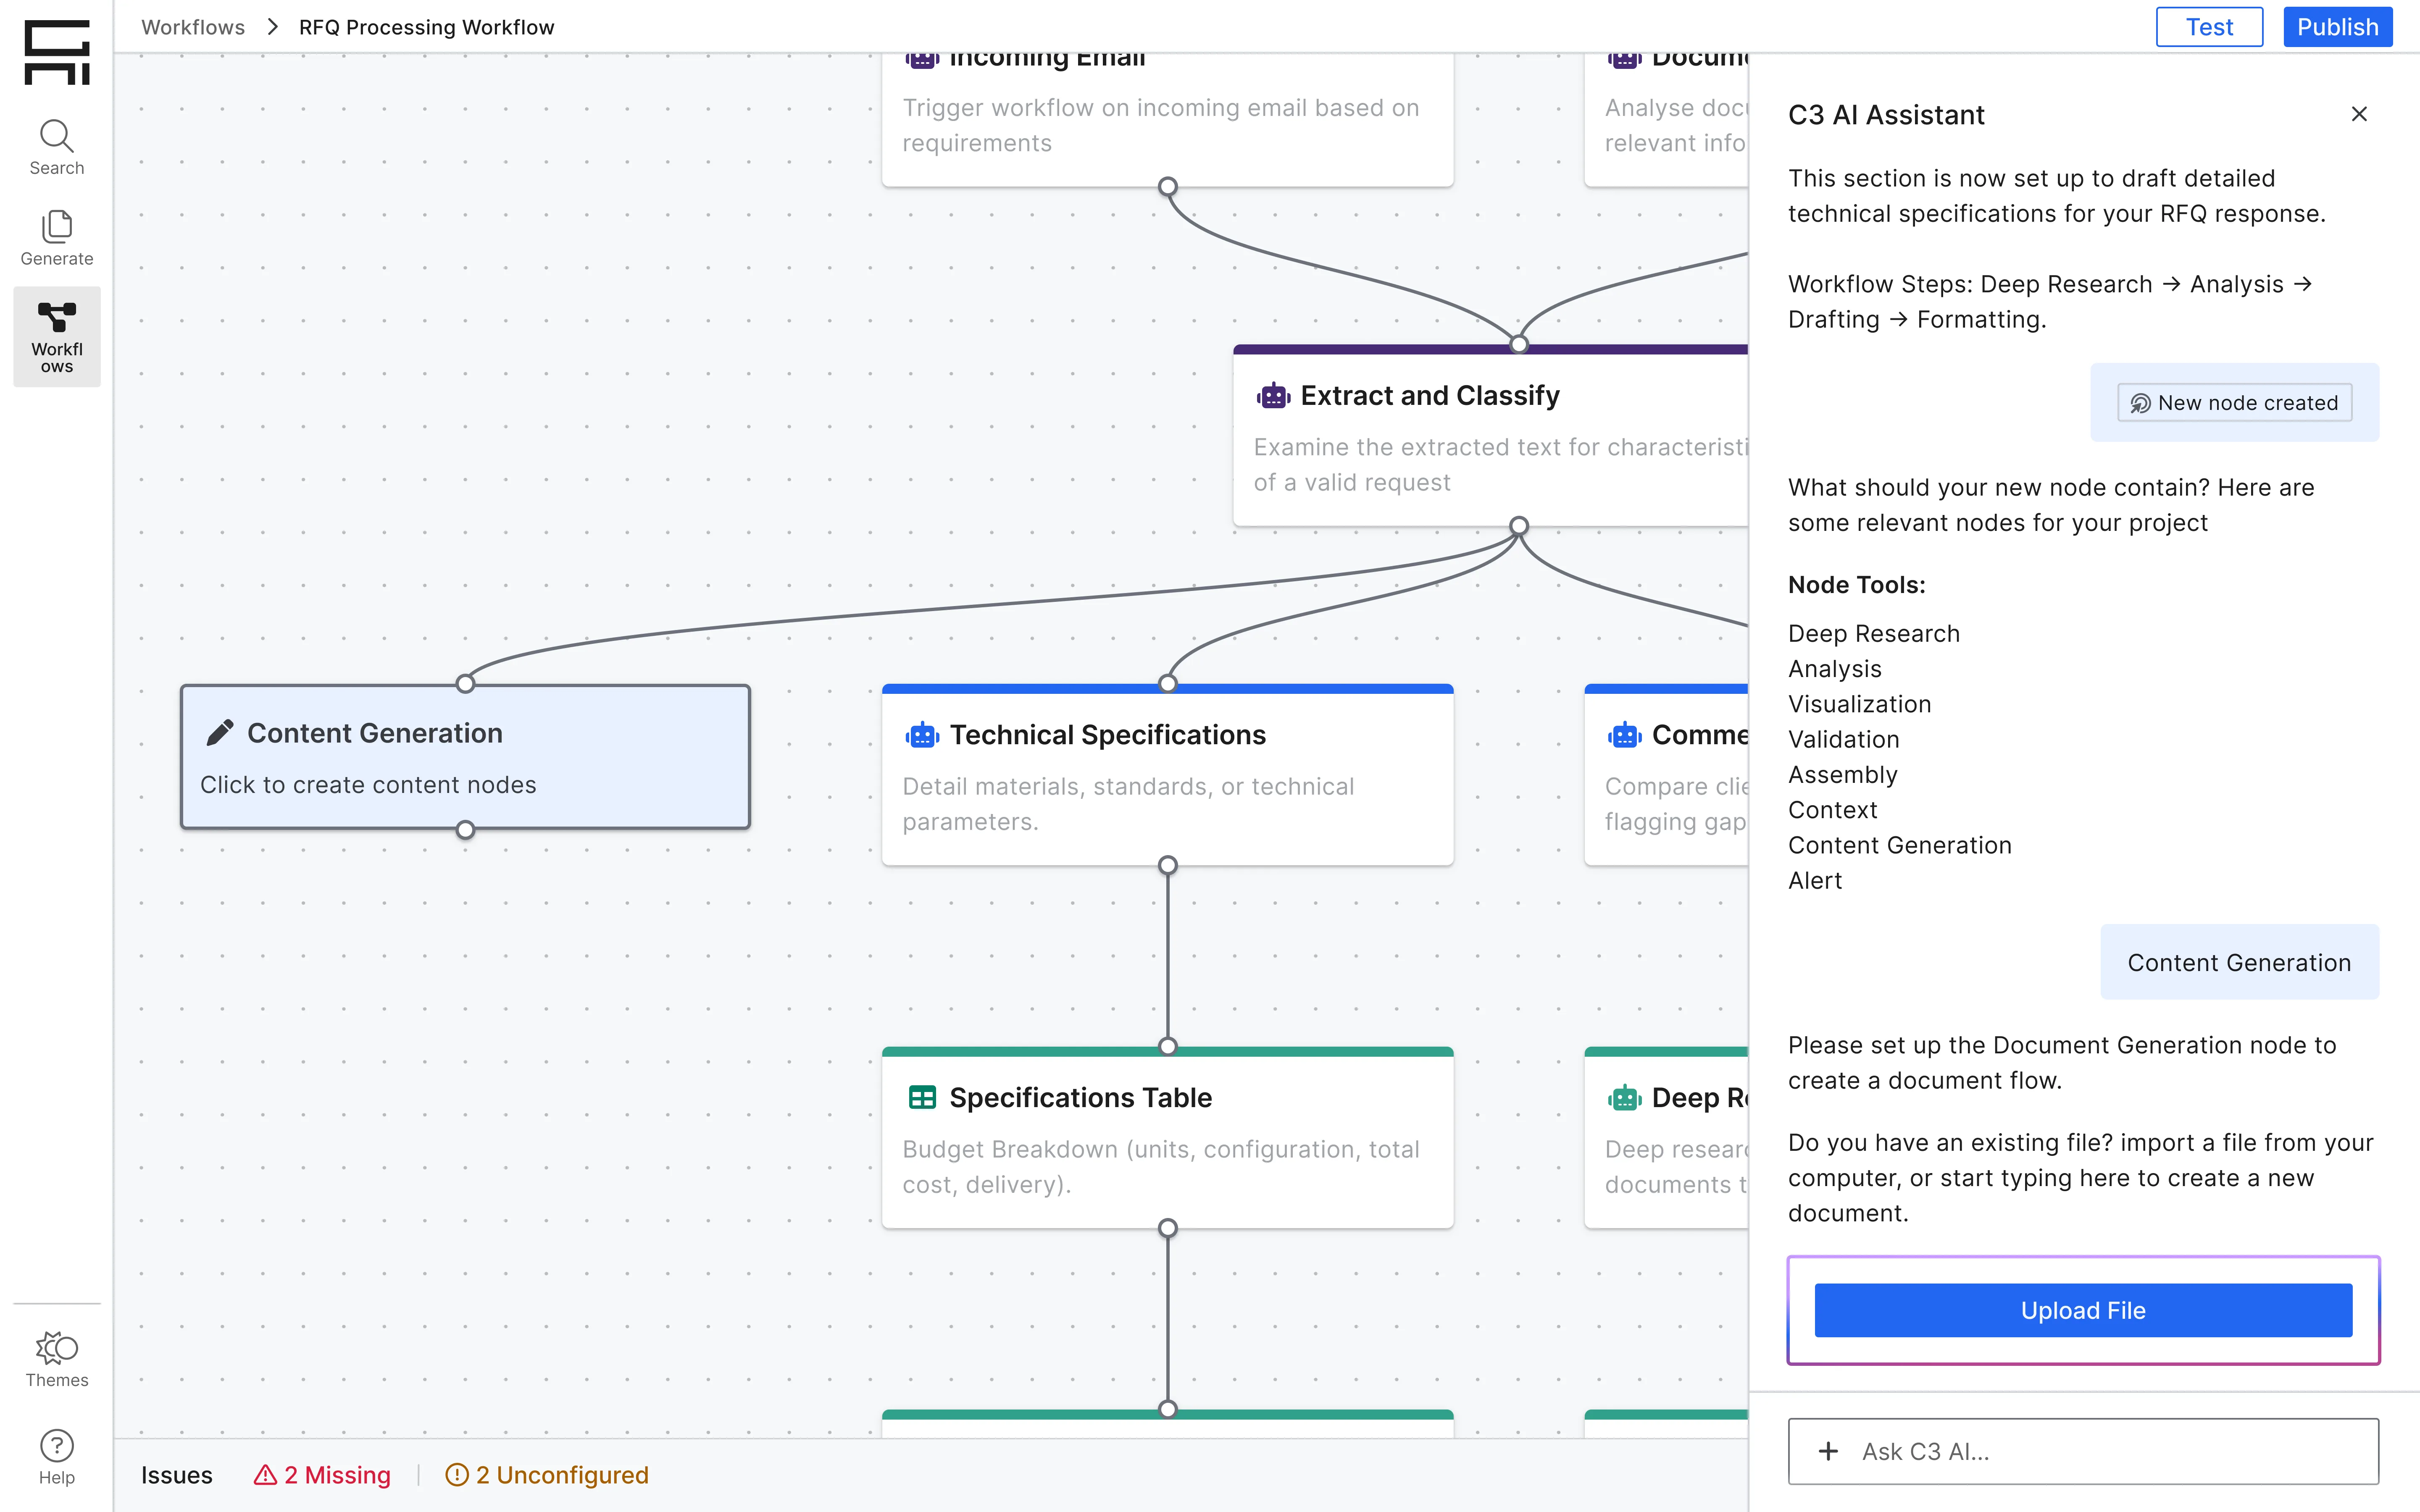
Task: Click the bottom connector of Incoming Email node
Action: [1167, 187]
